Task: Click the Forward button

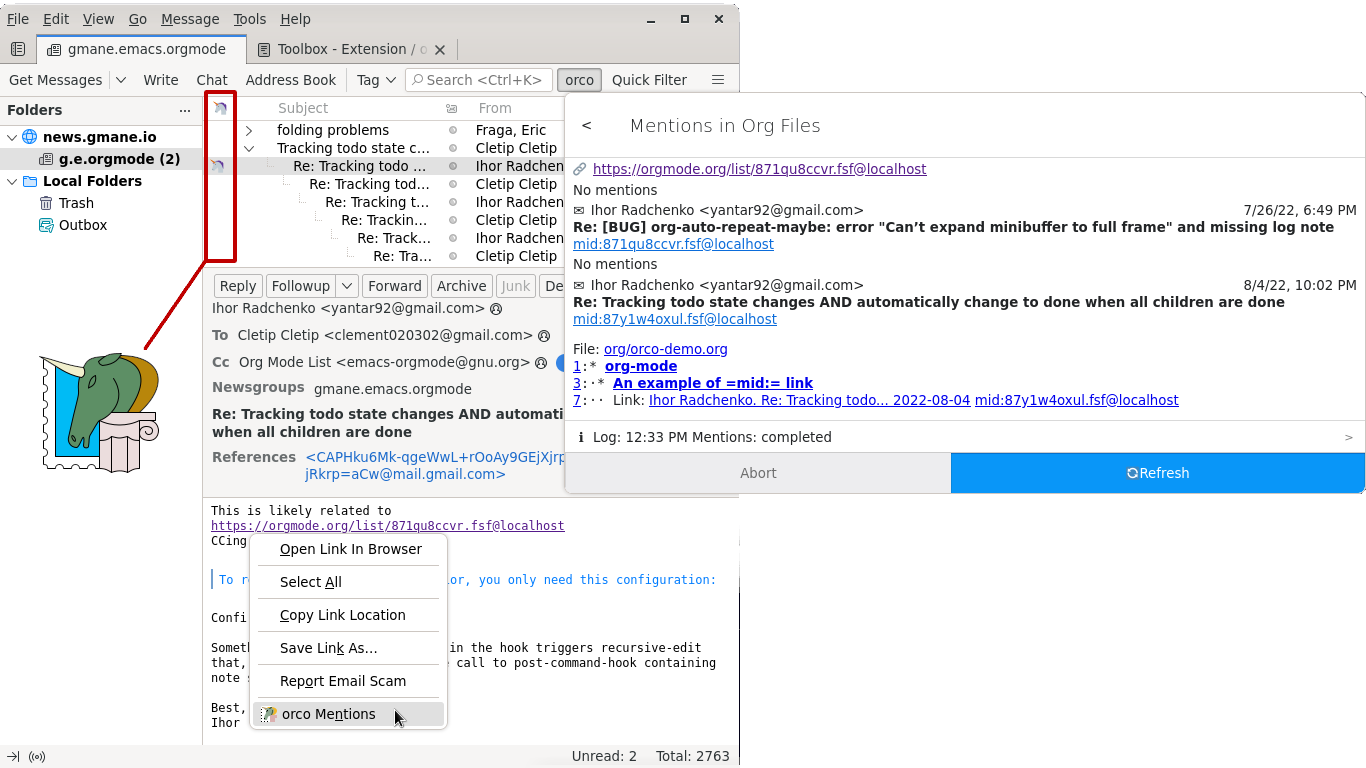Action: [395, 286]
